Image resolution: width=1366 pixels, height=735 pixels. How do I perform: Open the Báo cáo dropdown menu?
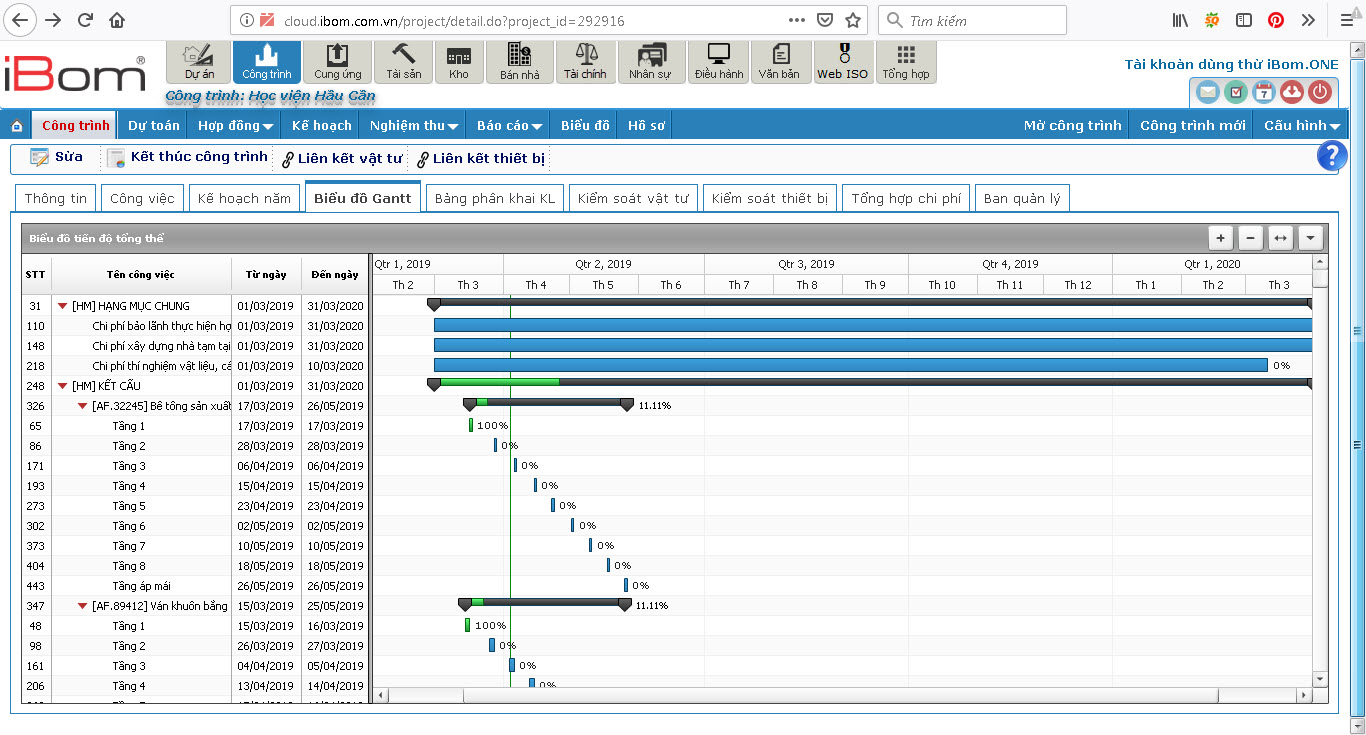pos(509,126)
